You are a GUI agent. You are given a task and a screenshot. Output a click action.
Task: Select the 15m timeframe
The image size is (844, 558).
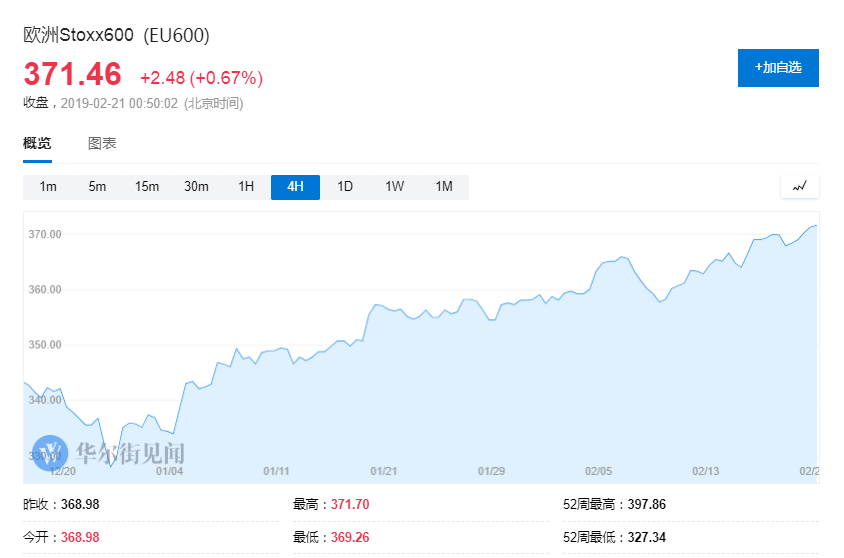[147, 187]
